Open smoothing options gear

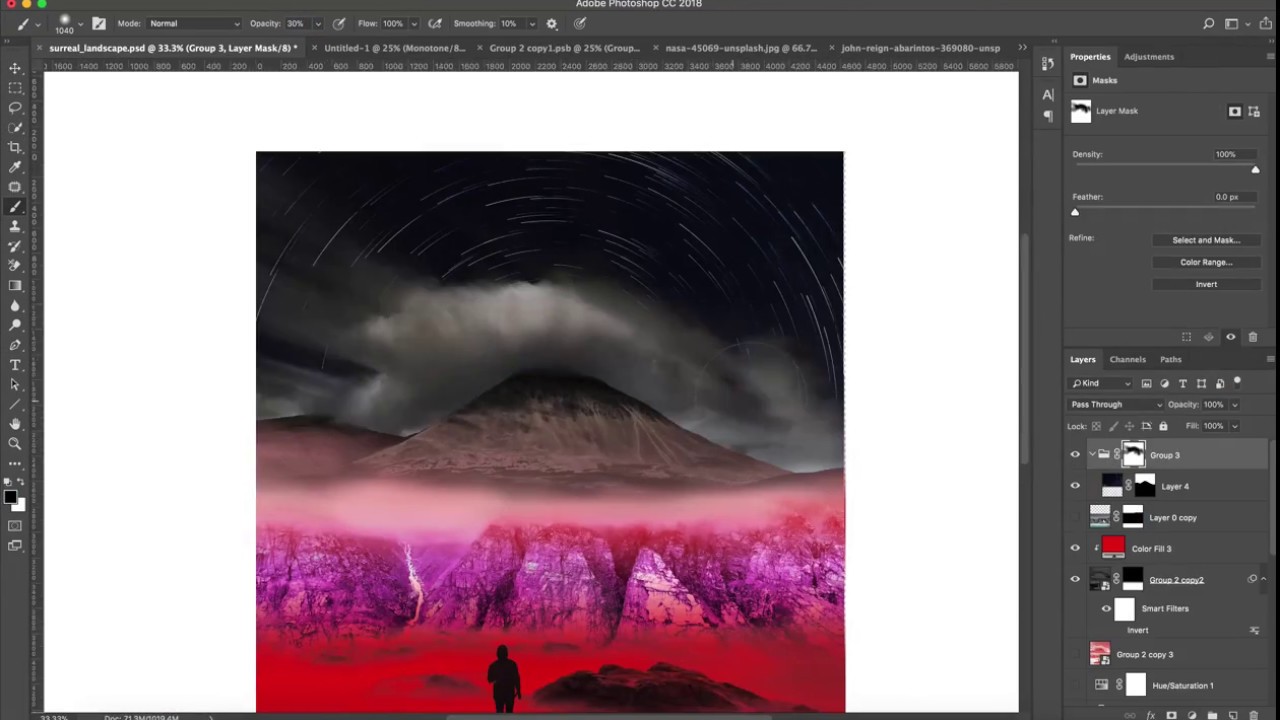point(551,23)
